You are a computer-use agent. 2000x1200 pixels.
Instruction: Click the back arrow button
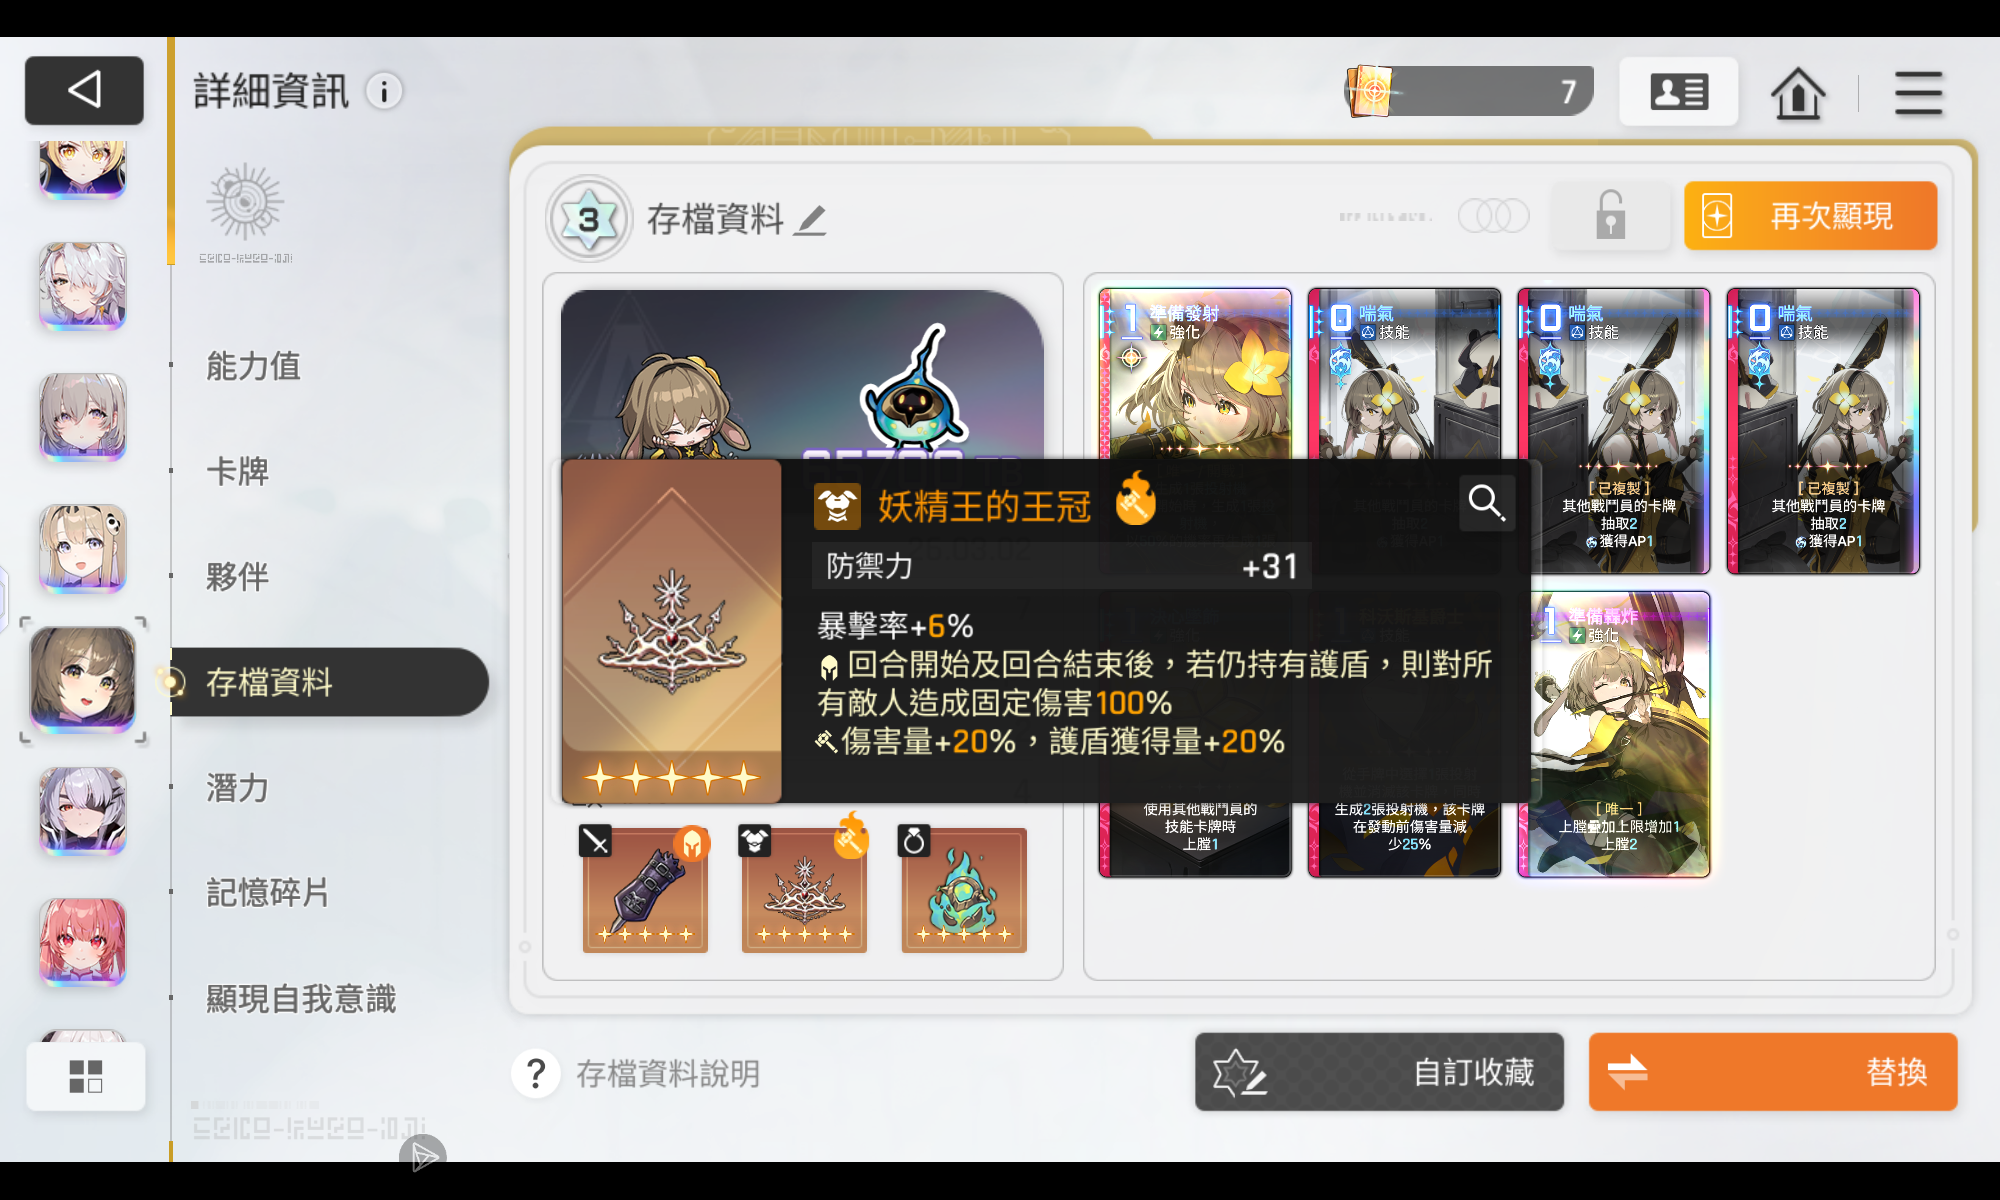(x=84, y=90)
